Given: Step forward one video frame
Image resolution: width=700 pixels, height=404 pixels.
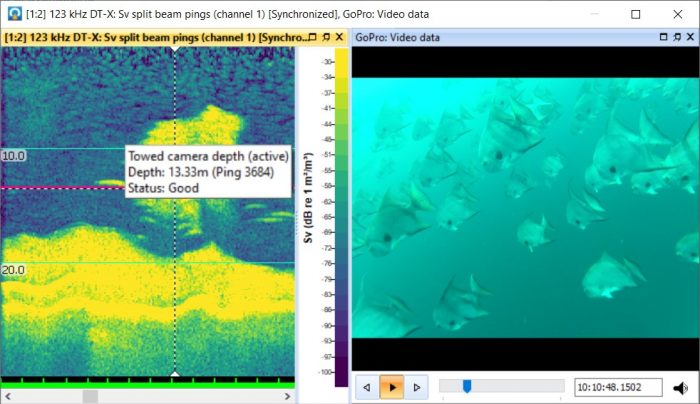Looking at the screenshot, I should [418, 387].
